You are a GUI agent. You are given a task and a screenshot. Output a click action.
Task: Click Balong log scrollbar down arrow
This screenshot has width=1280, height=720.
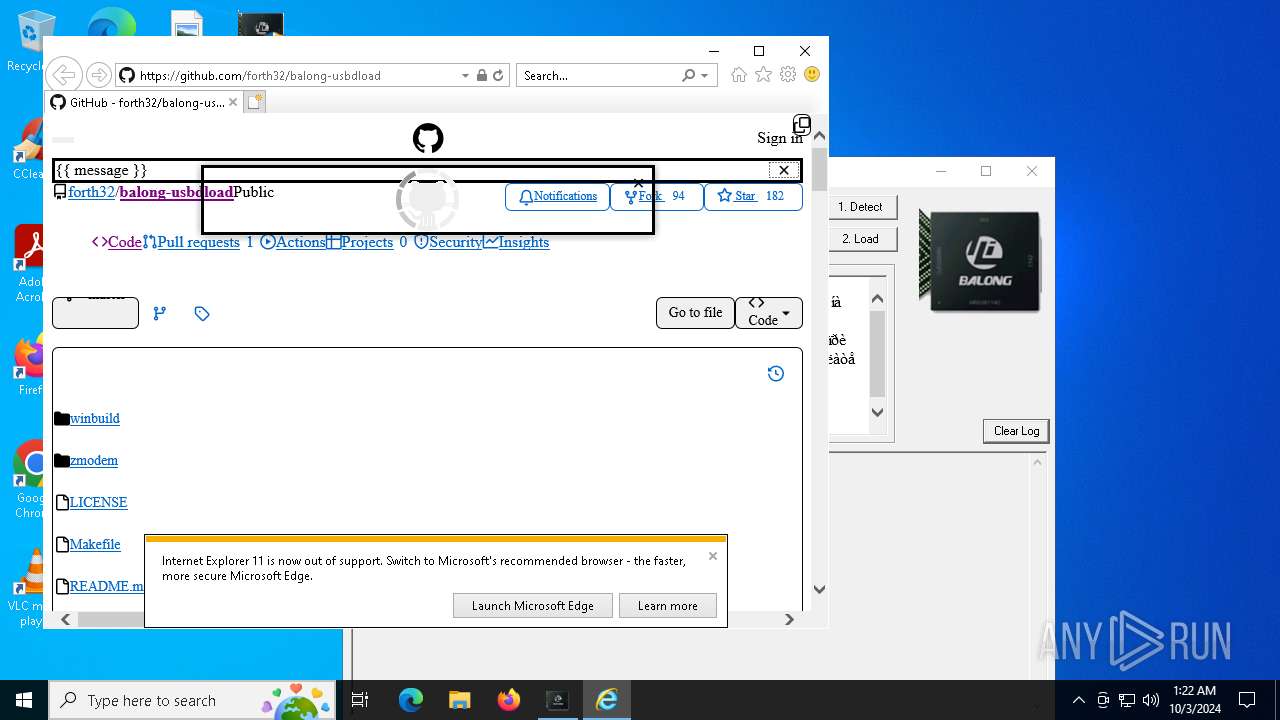877,412
